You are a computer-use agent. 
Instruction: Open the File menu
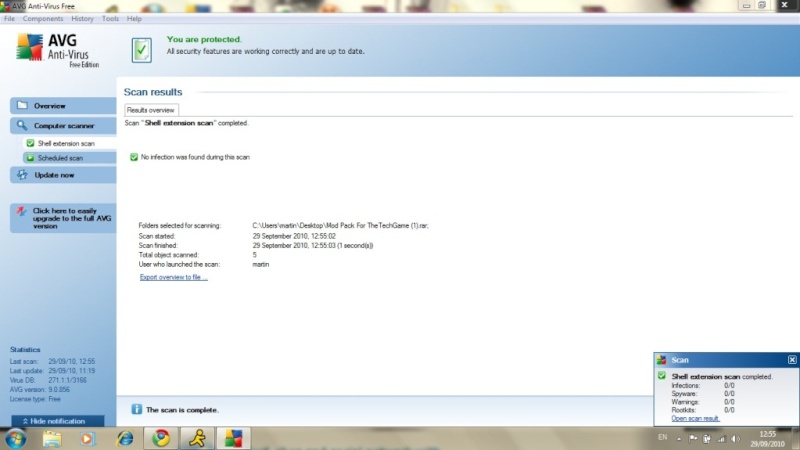[9, 18]
